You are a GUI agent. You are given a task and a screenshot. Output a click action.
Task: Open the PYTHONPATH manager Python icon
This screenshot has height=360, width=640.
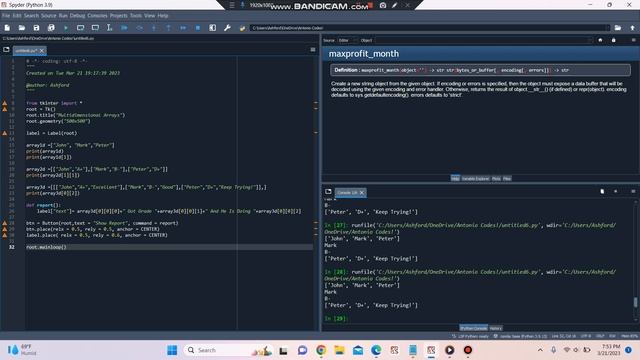(x=242, y=28)
